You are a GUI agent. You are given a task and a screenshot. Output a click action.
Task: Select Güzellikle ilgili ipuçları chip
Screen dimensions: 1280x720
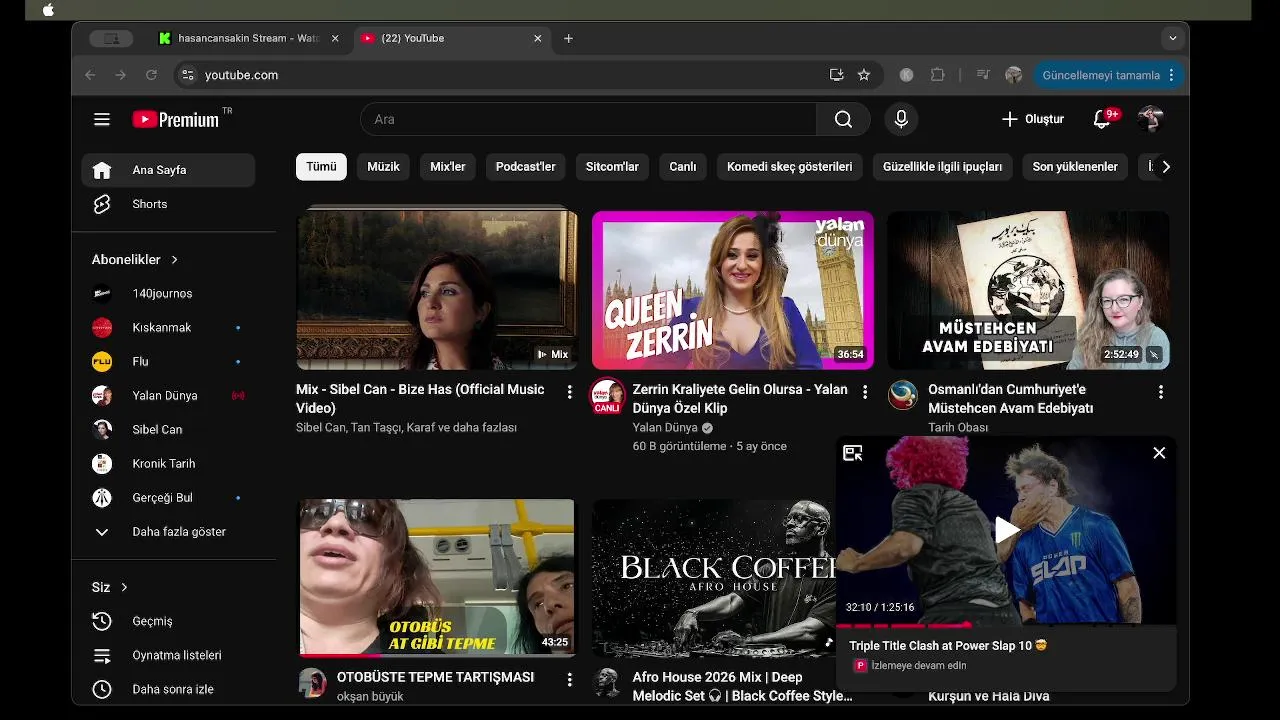click(x=942, y=167)
